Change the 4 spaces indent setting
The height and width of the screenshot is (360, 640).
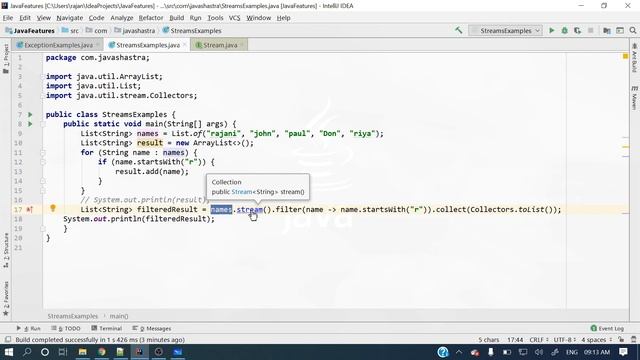pos(596,340)
